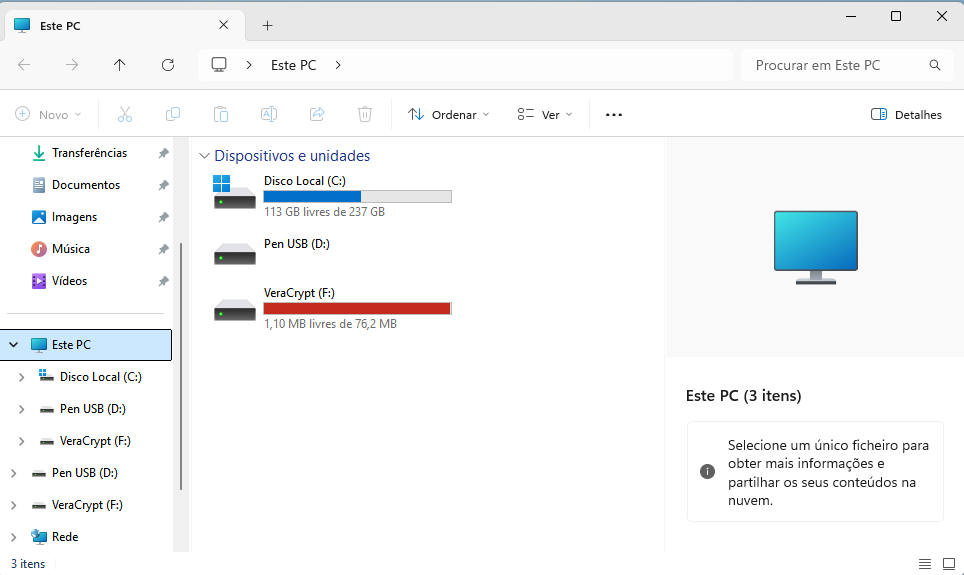Toggle the Detalhes pane button
This screenshot has height=575, width=964.
pos(906,115)
